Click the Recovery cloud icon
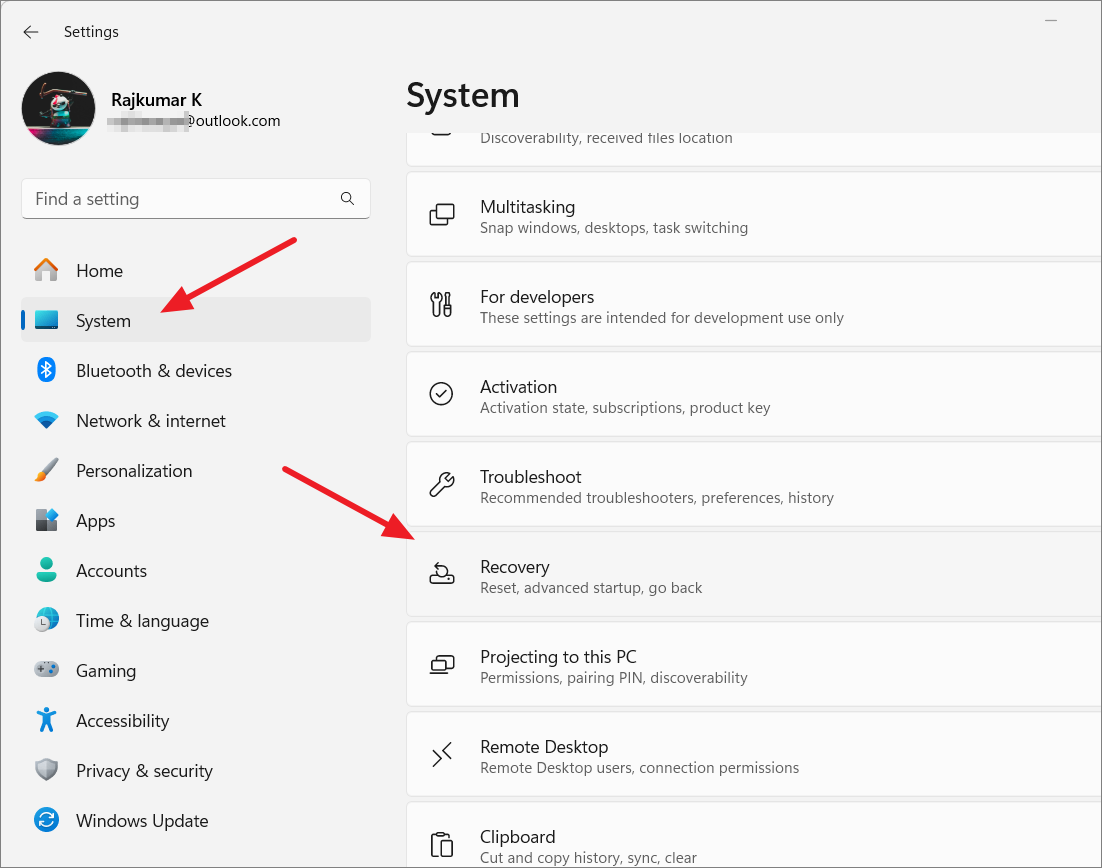 click(441, 574)
